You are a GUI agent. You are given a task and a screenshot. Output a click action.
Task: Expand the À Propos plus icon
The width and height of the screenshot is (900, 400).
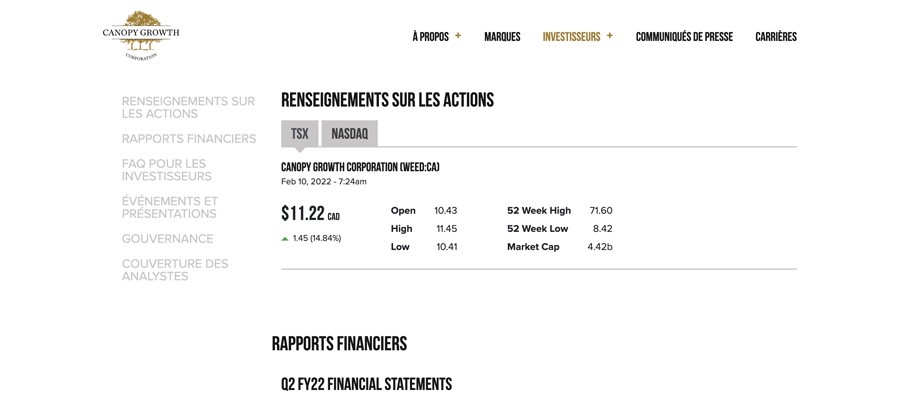pos(458,36)
